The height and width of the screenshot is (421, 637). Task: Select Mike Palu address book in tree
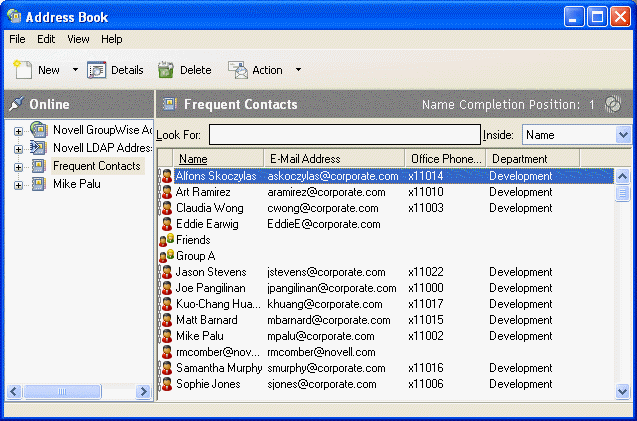[77, 184]
